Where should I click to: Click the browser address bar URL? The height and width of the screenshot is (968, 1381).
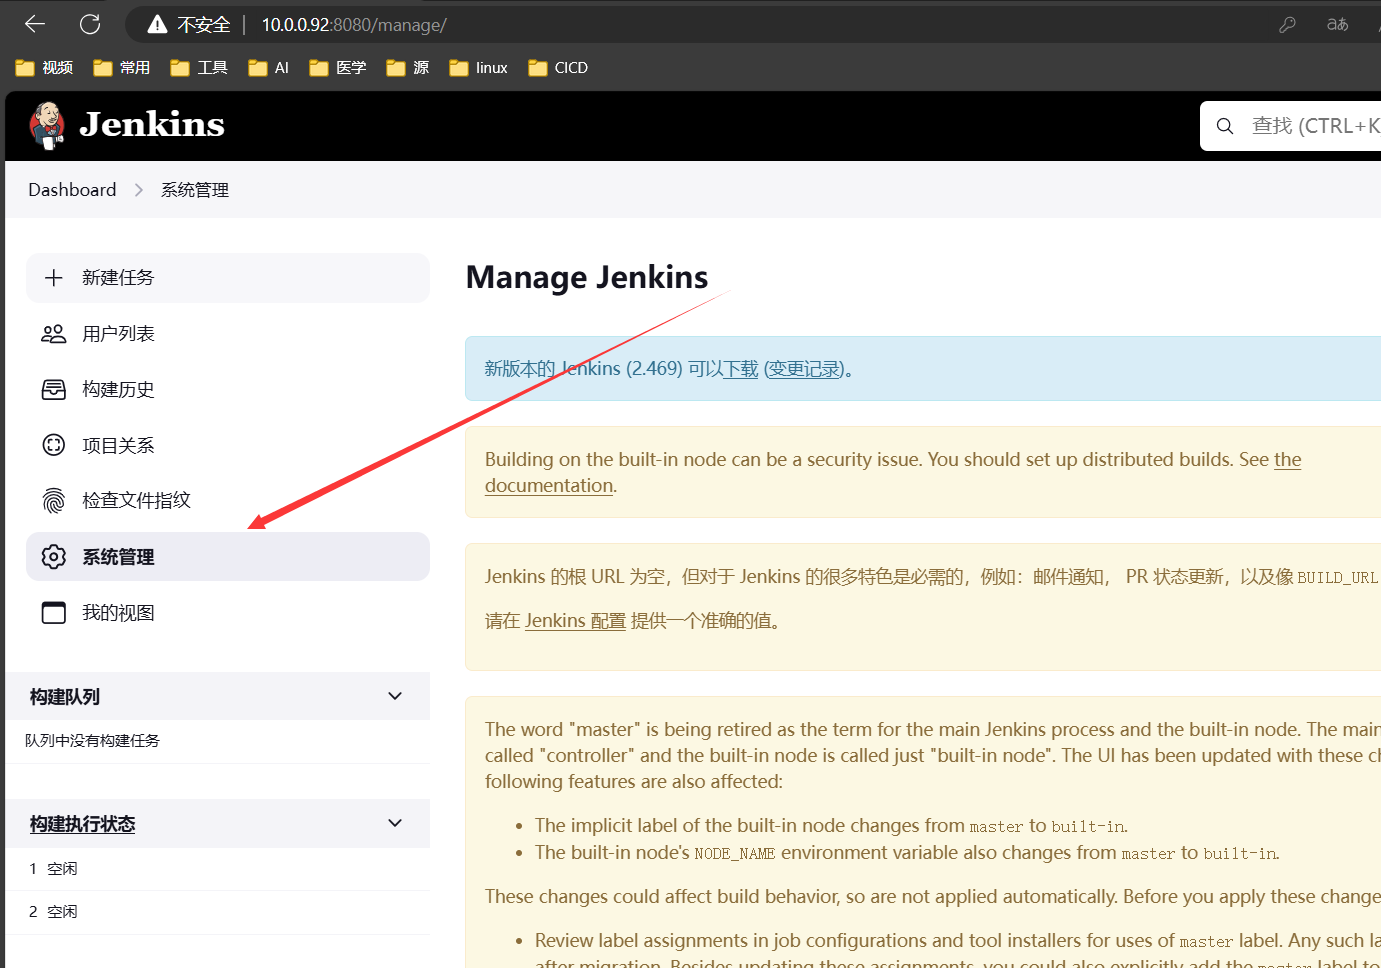point(354,25)
